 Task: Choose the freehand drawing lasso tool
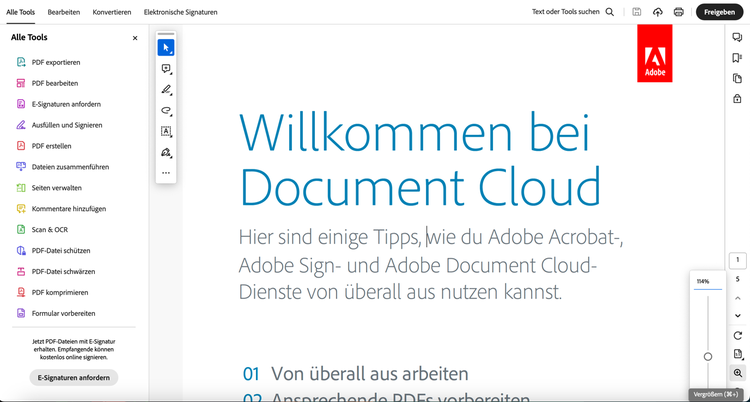click(x=166, y=111)
